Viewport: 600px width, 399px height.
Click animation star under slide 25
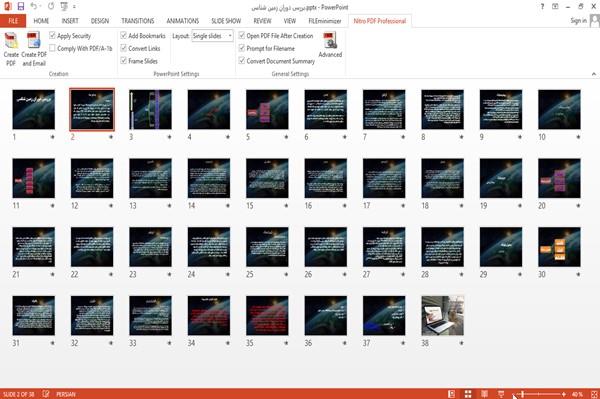point(286,274)
